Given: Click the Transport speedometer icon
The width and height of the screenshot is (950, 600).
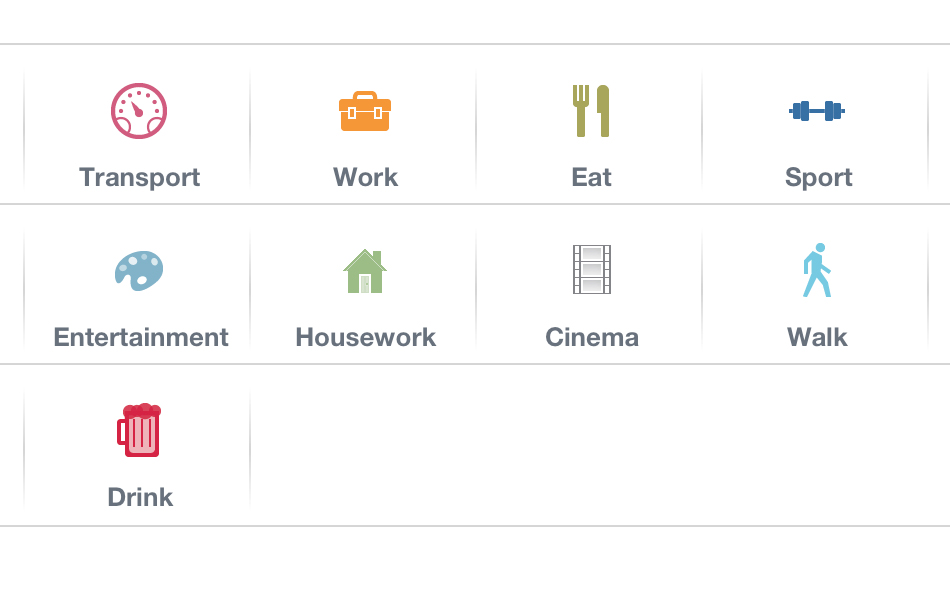Looking at the screenshot, I should [x=139, y=111].
